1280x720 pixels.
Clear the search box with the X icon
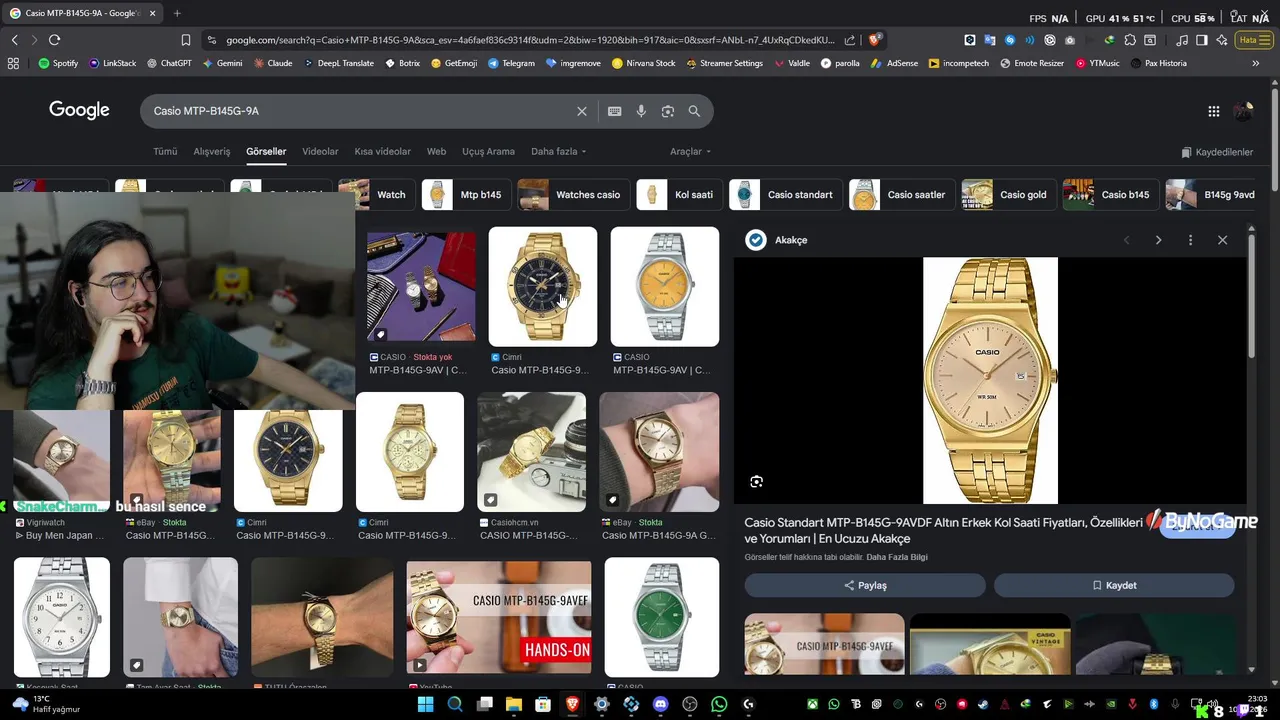[582, 111]
